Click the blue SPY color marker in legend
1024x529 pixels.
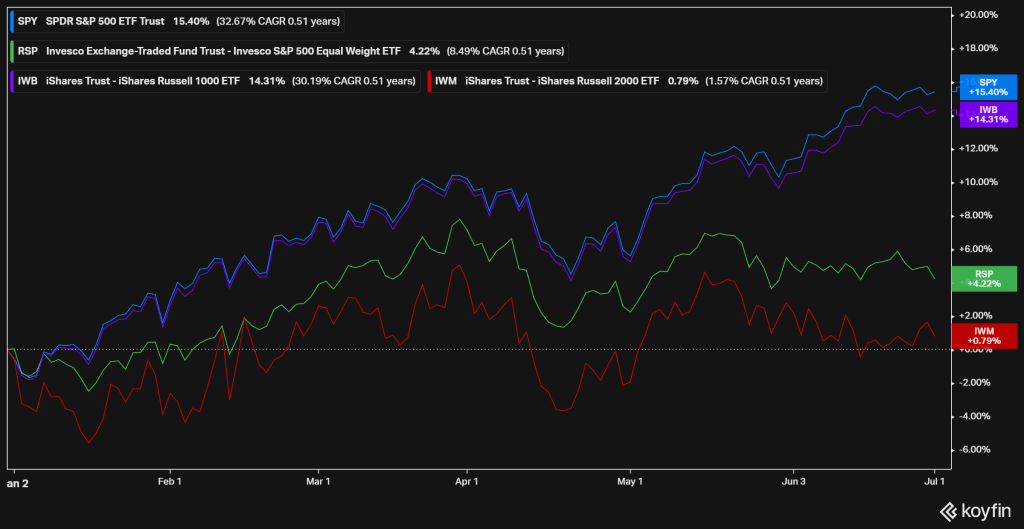tap(10, 21)
